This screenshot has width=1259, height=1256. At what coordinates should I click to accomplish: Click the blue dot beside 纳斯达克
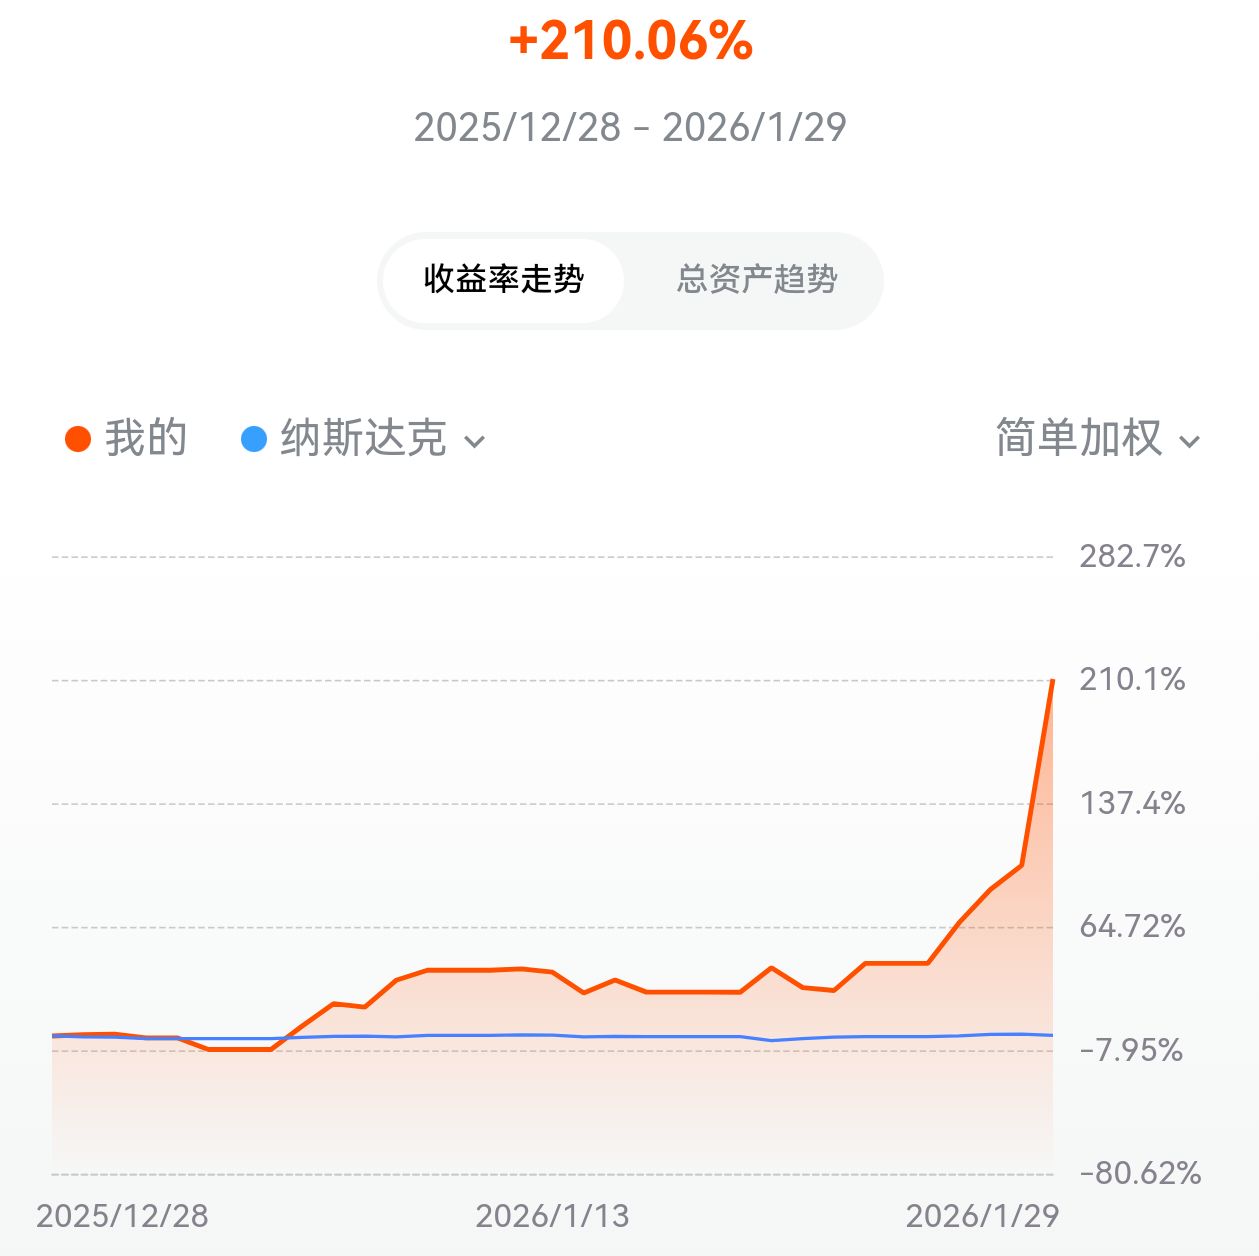coord(254,439)
